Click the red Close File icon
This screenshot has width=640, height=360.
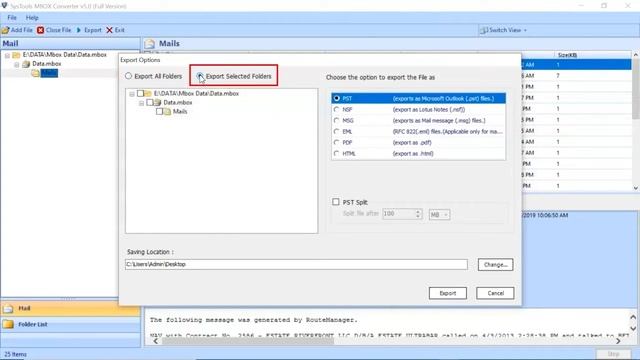(x=40, y=30)
